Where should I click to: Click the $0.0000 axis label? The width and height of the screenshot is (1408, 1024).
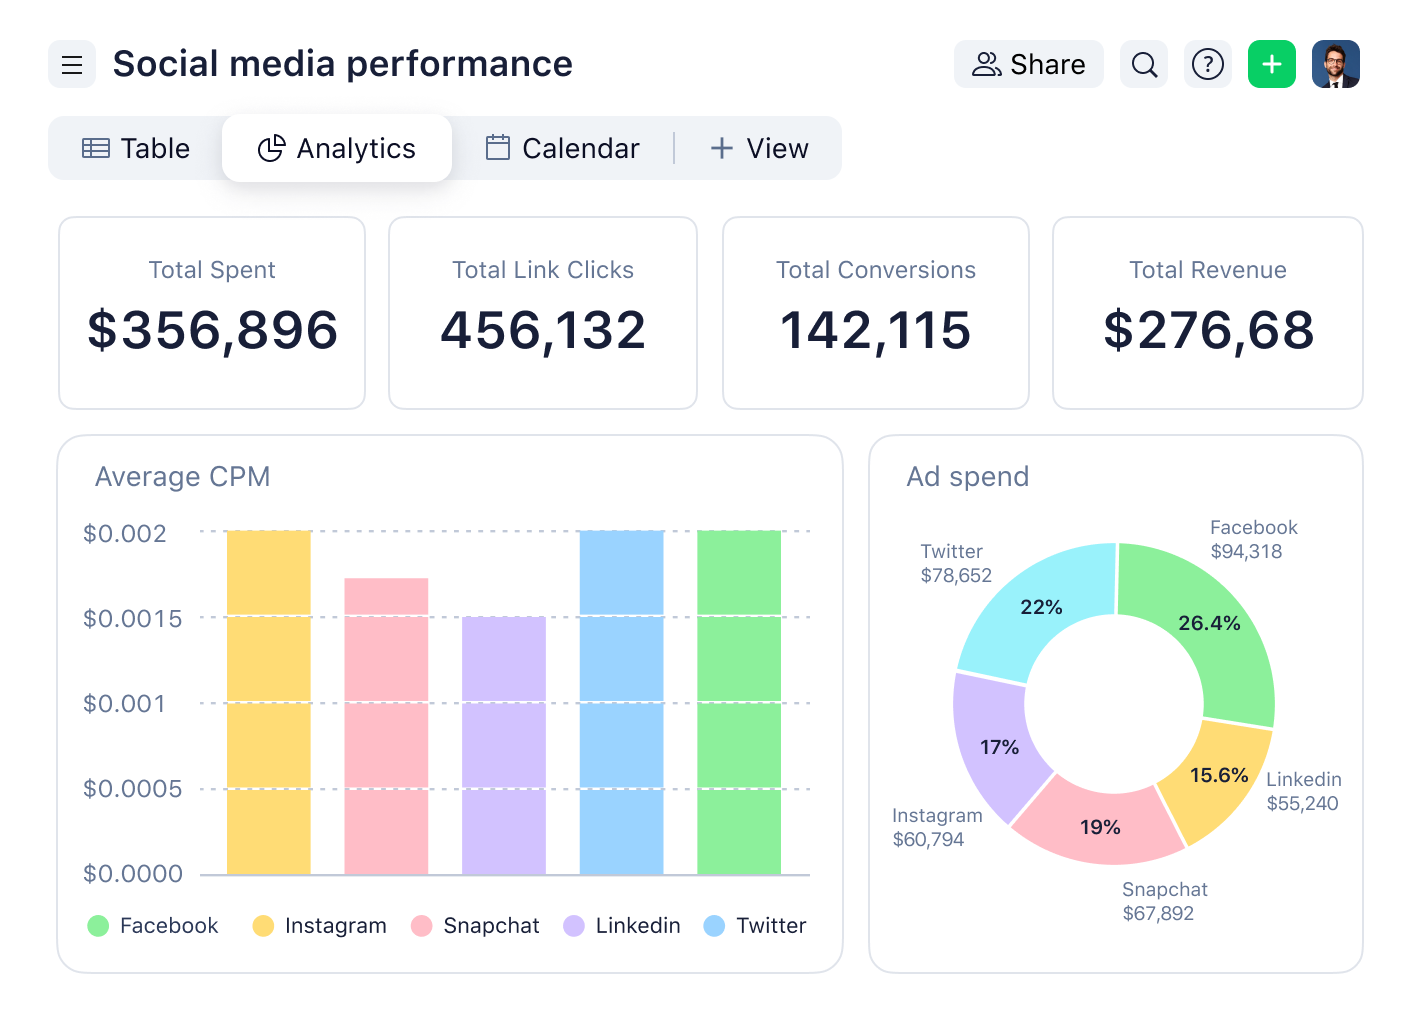click(133, 874)
